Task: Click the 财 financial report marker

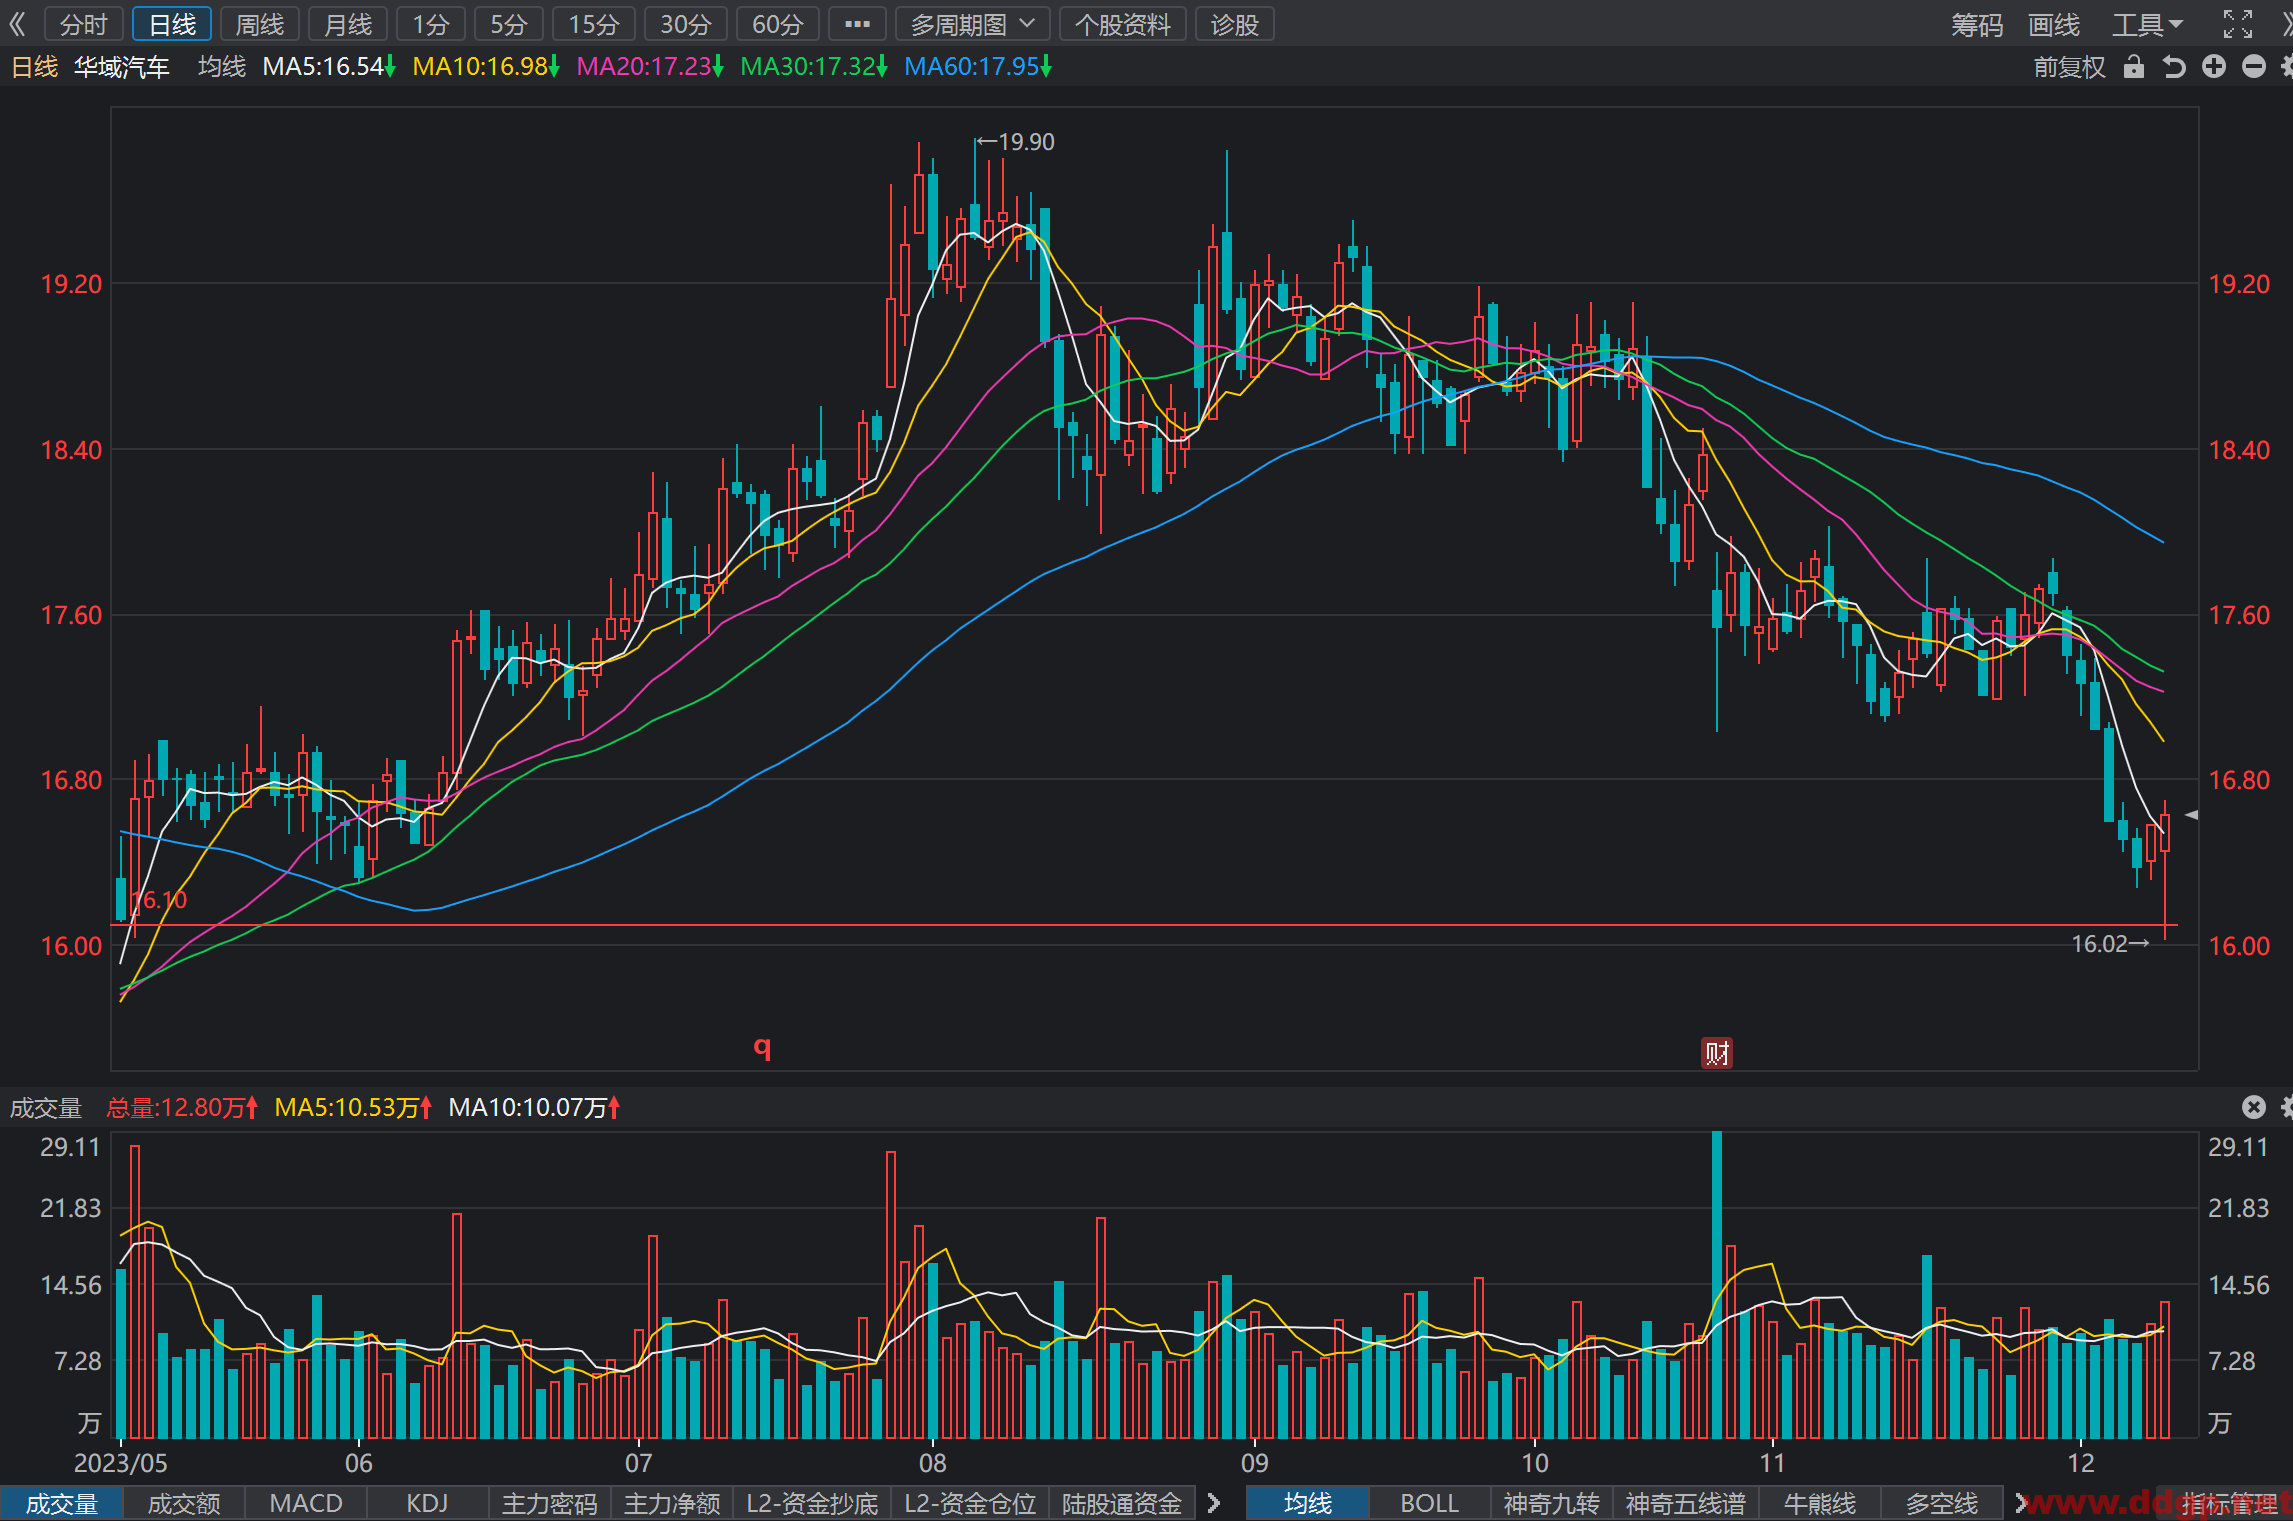Action: point(1717,1053)
